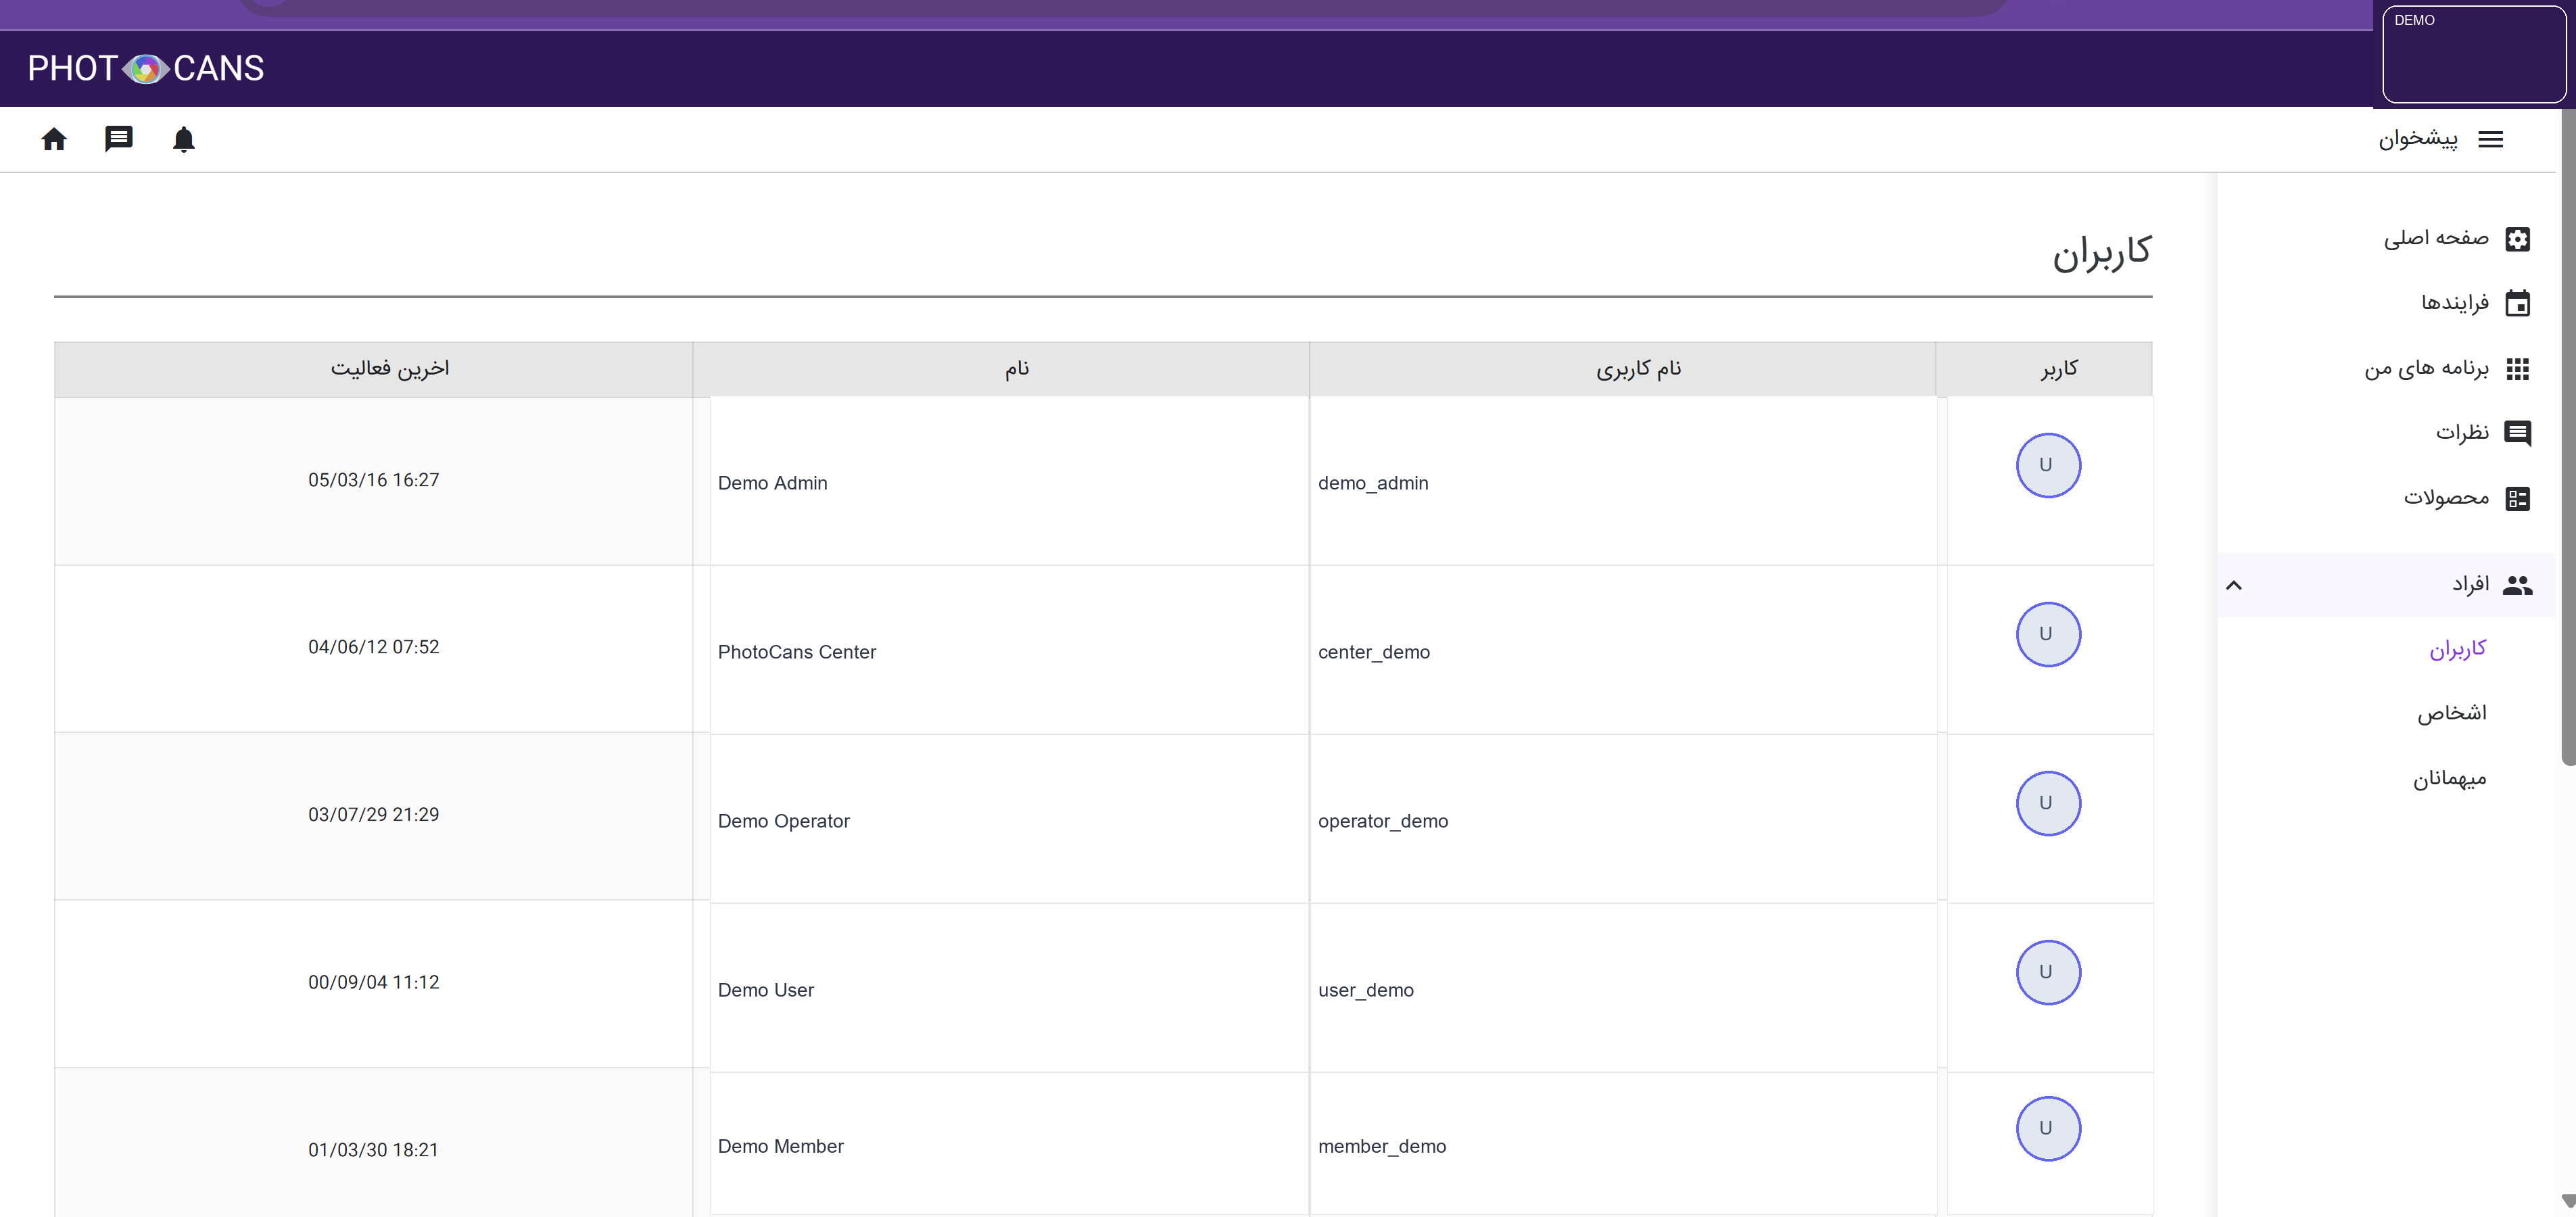Click the page vertical scrollbar thumb
The width and height of the screenshot is (2576, 1217).
(x=2568, y=436)
